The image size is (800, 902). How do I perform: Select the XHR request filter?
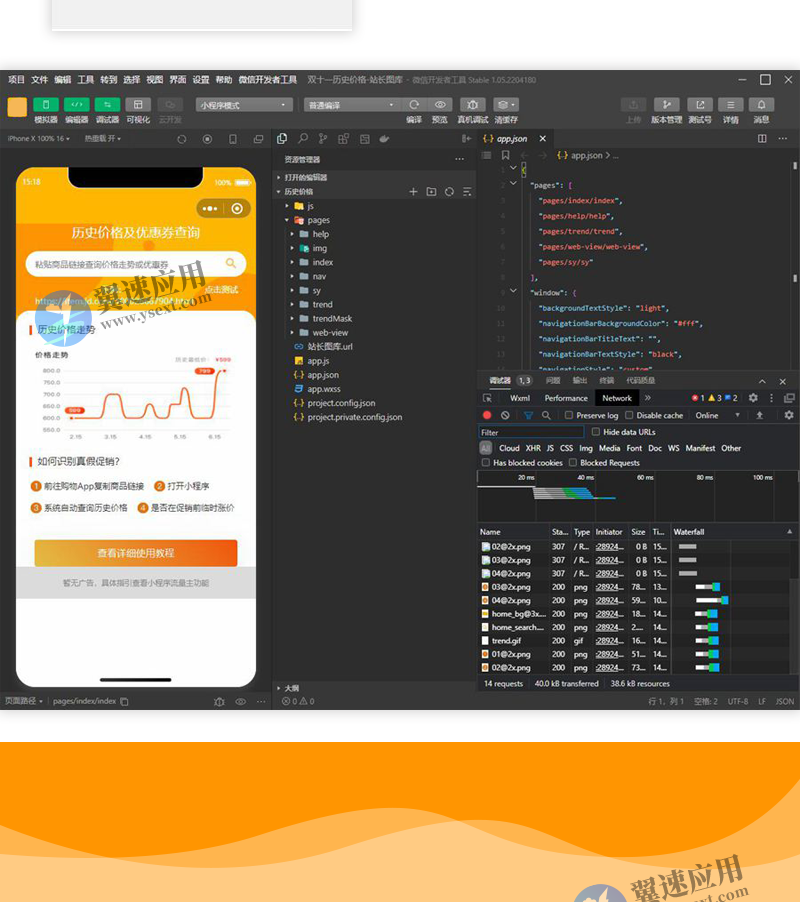533,448
